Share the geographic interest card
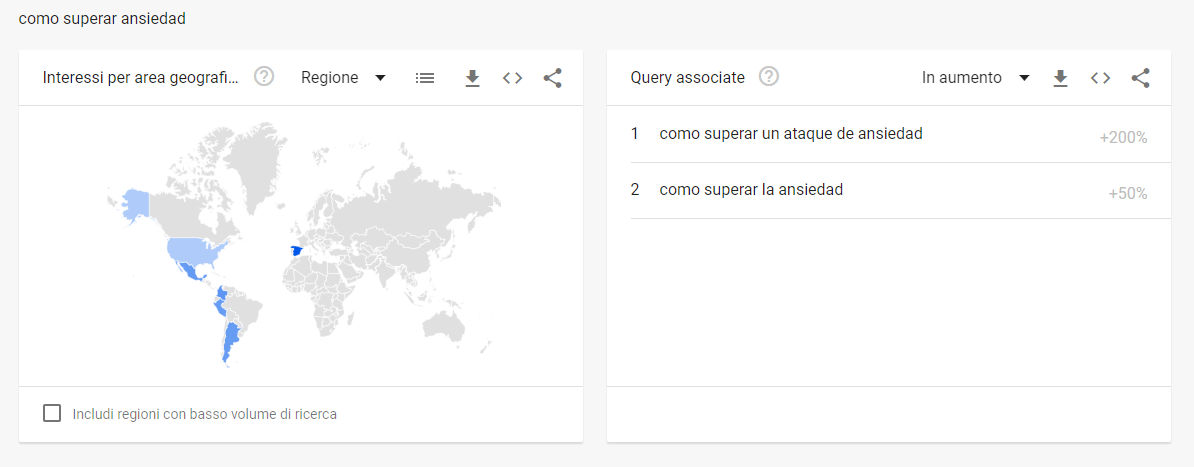This screenshot has height=467, width=1194. [x=553, y=78]
